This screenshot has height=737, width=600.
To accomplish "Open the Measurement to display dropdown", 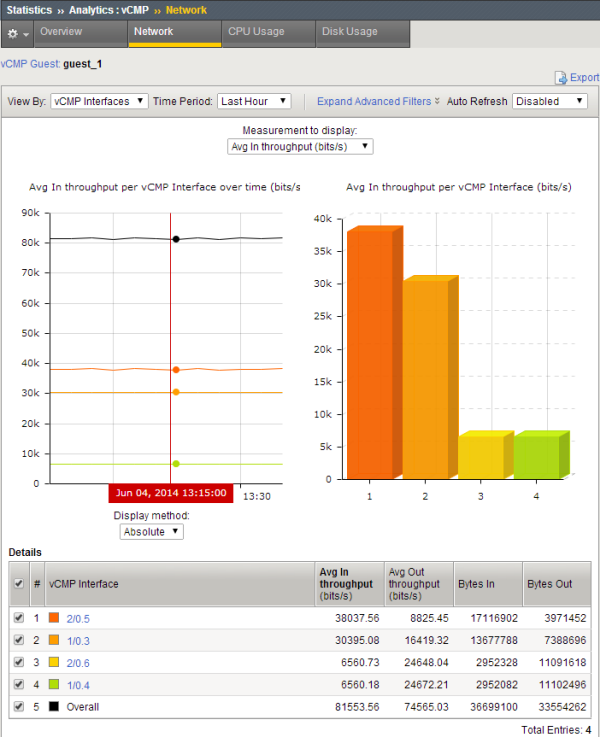I will pos(300,147).
